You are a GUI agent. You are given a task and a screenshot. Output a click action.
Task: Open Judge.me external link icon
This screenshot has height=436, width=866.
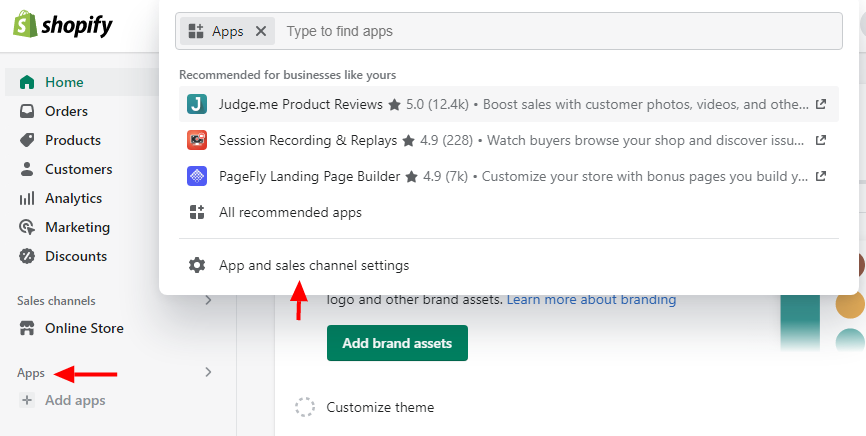821,104
